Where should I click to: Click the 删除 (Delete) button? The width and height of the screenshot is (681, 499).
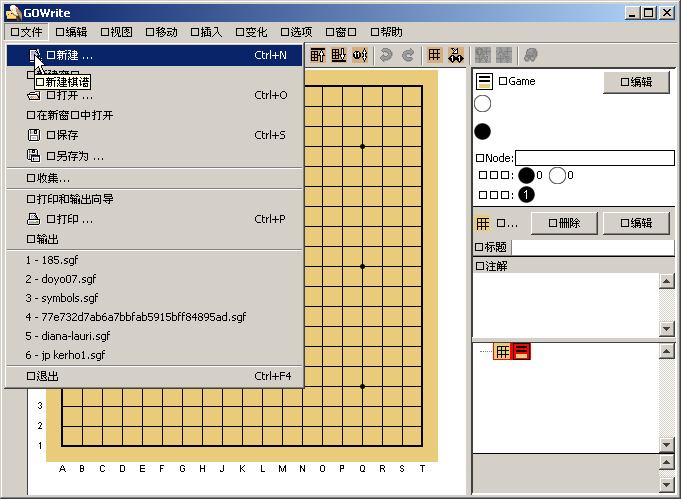click(x=564, y=223)
